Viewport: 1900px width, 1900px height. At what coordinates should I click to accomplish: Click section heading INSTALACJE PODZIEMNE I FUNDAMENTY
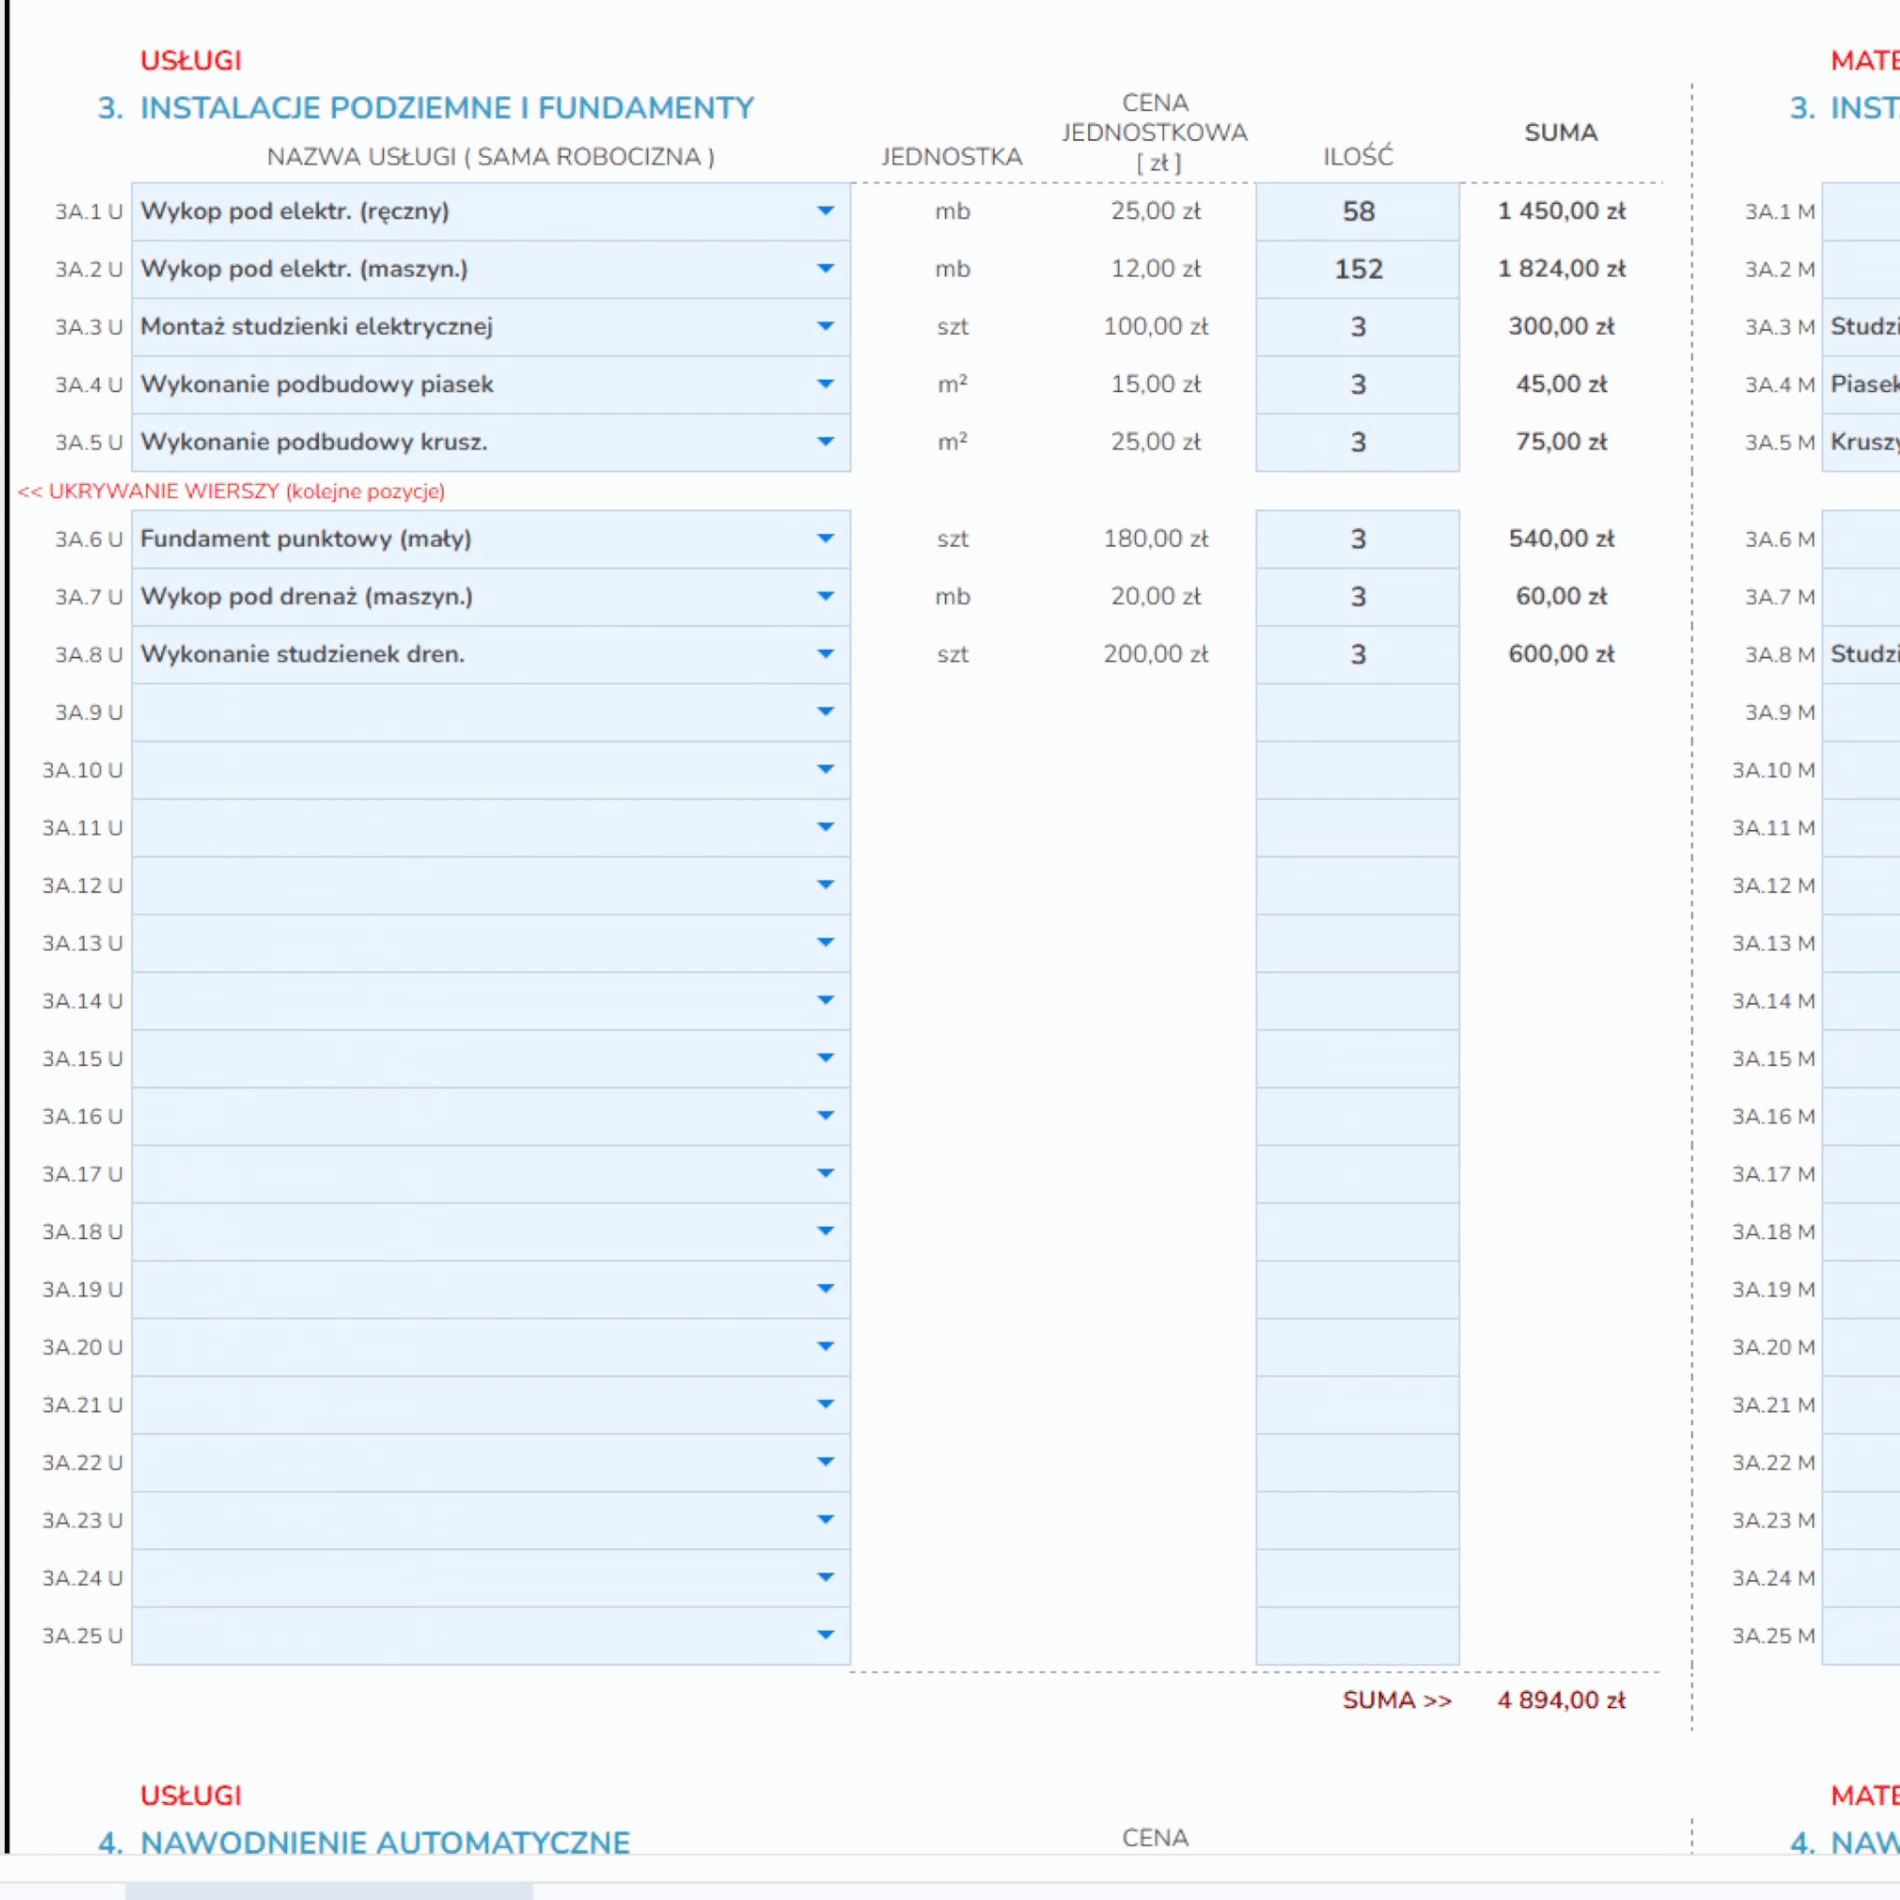446,108
